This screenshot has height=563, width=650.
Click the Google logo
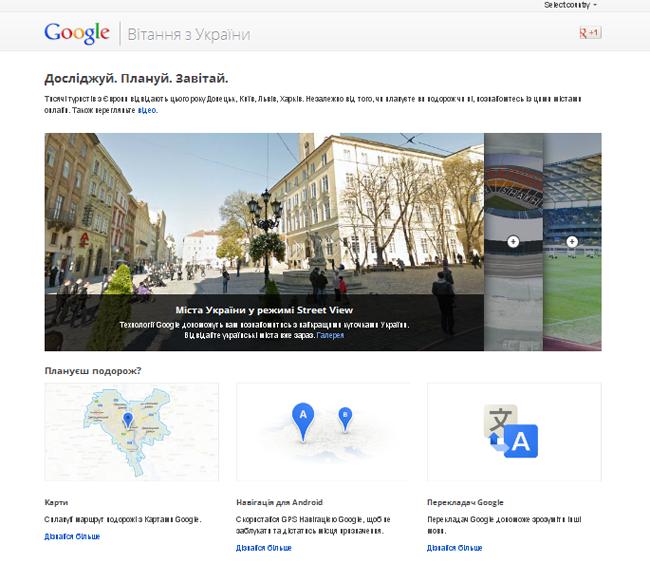click(x=77, y=33)
